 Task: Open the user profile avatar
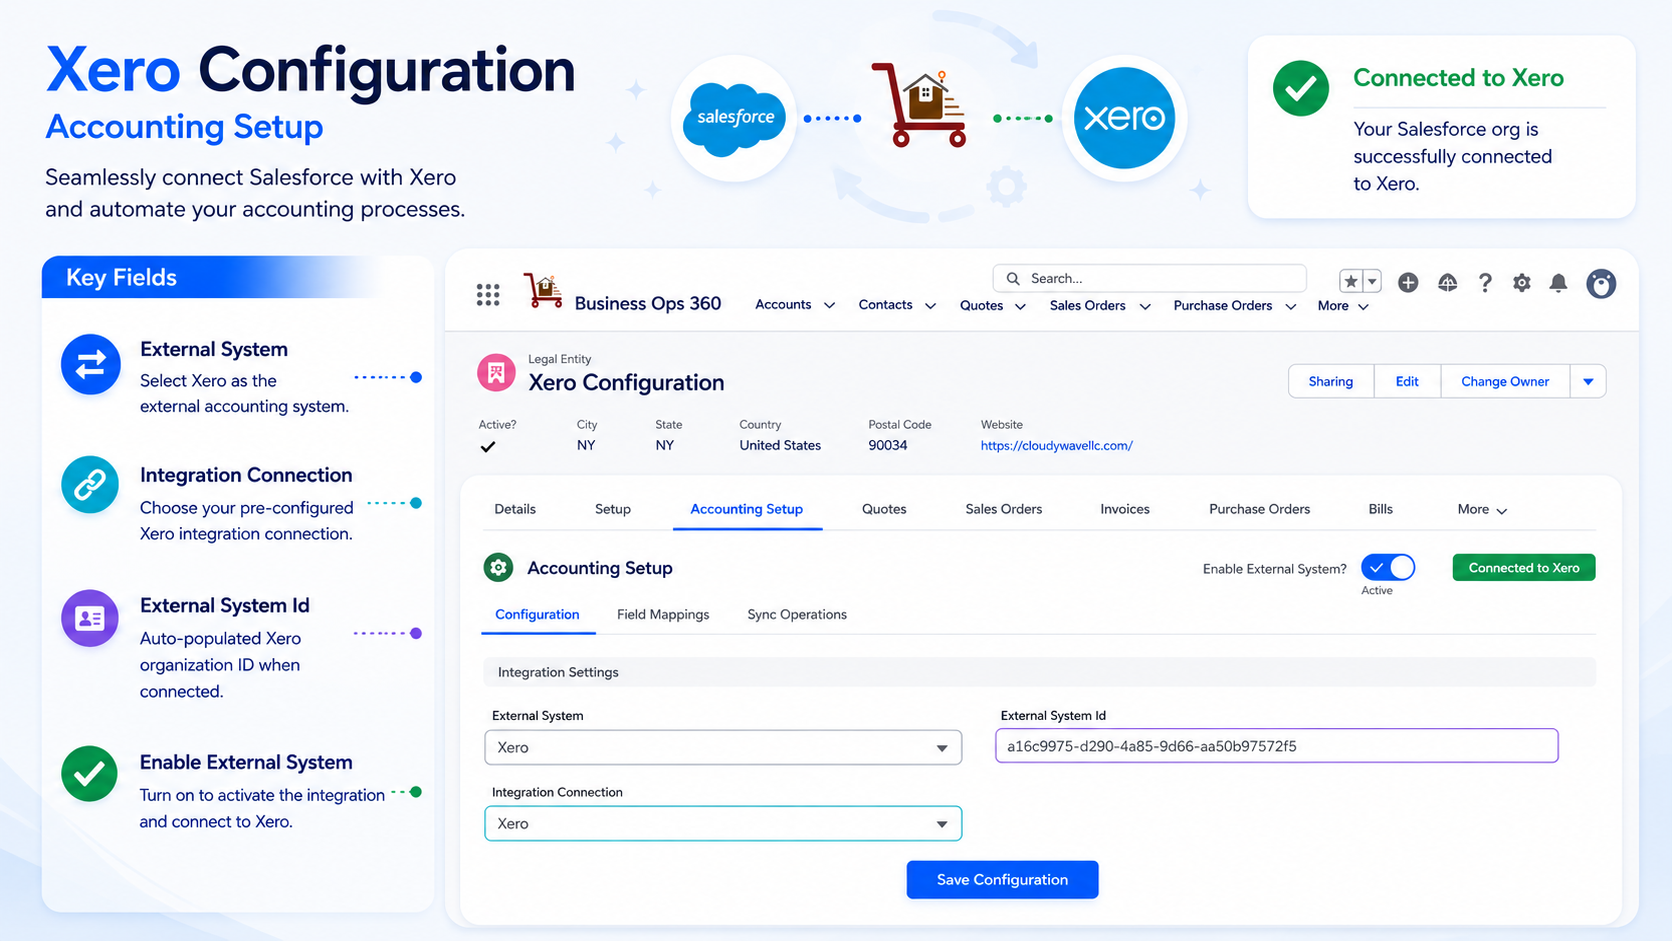tap(1601, 284)
